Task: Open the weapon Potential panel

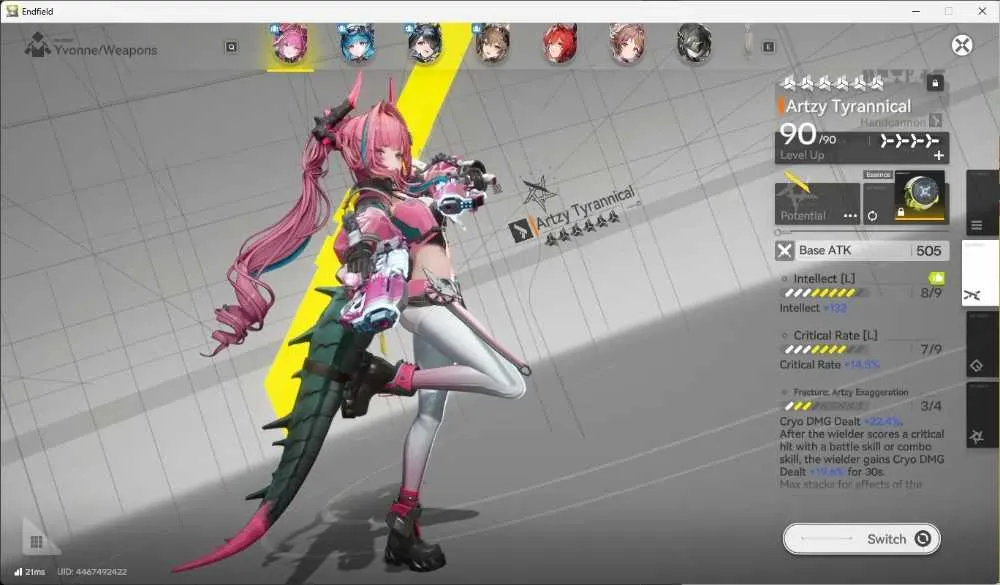Action: [818, 204]
